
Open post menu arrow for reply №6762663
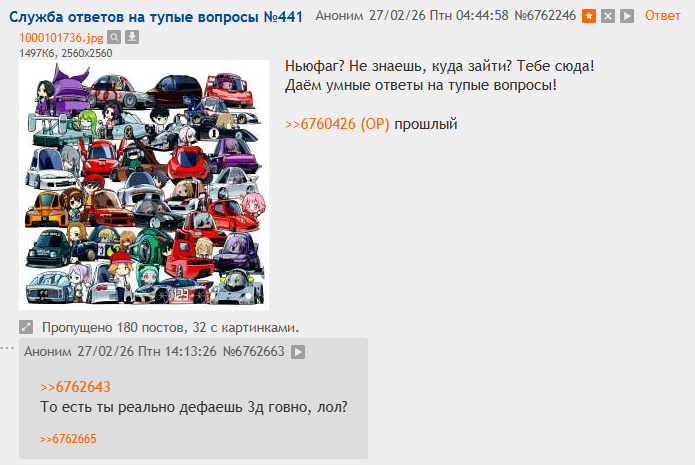point(298,352)
